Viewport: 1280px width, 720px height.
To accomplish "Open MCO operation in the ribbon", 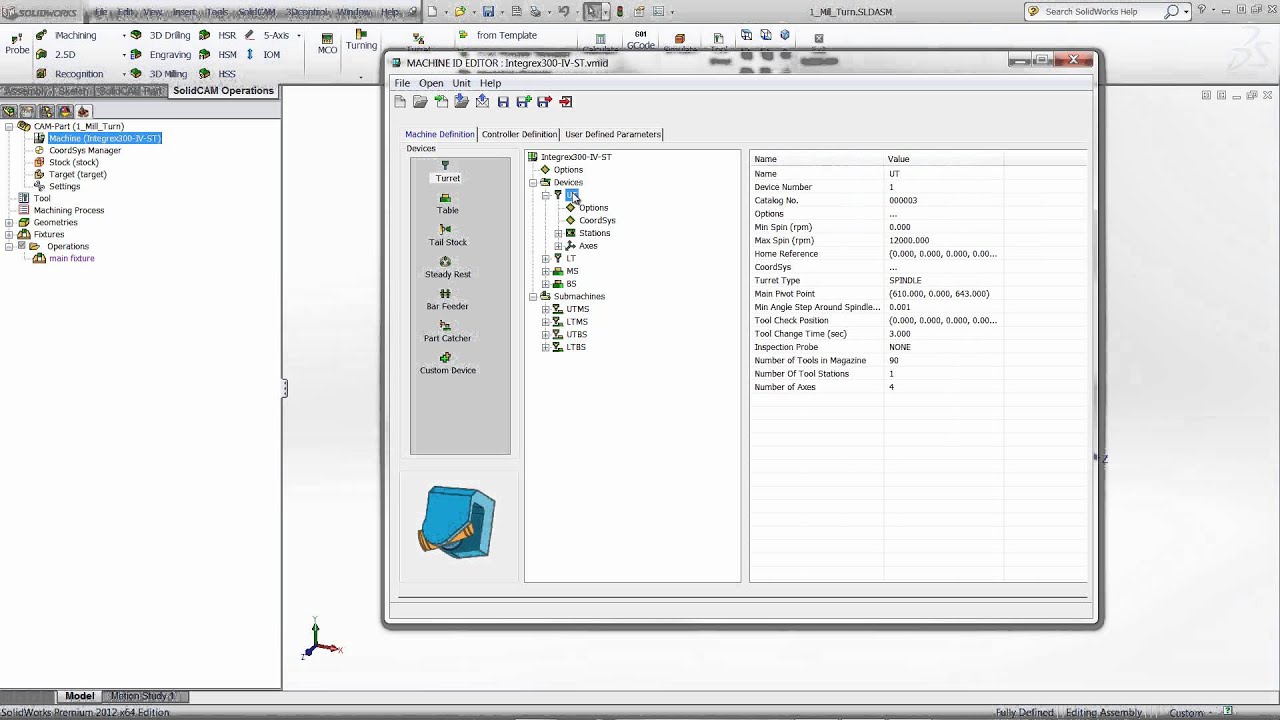I will click(x=327, y=43).
